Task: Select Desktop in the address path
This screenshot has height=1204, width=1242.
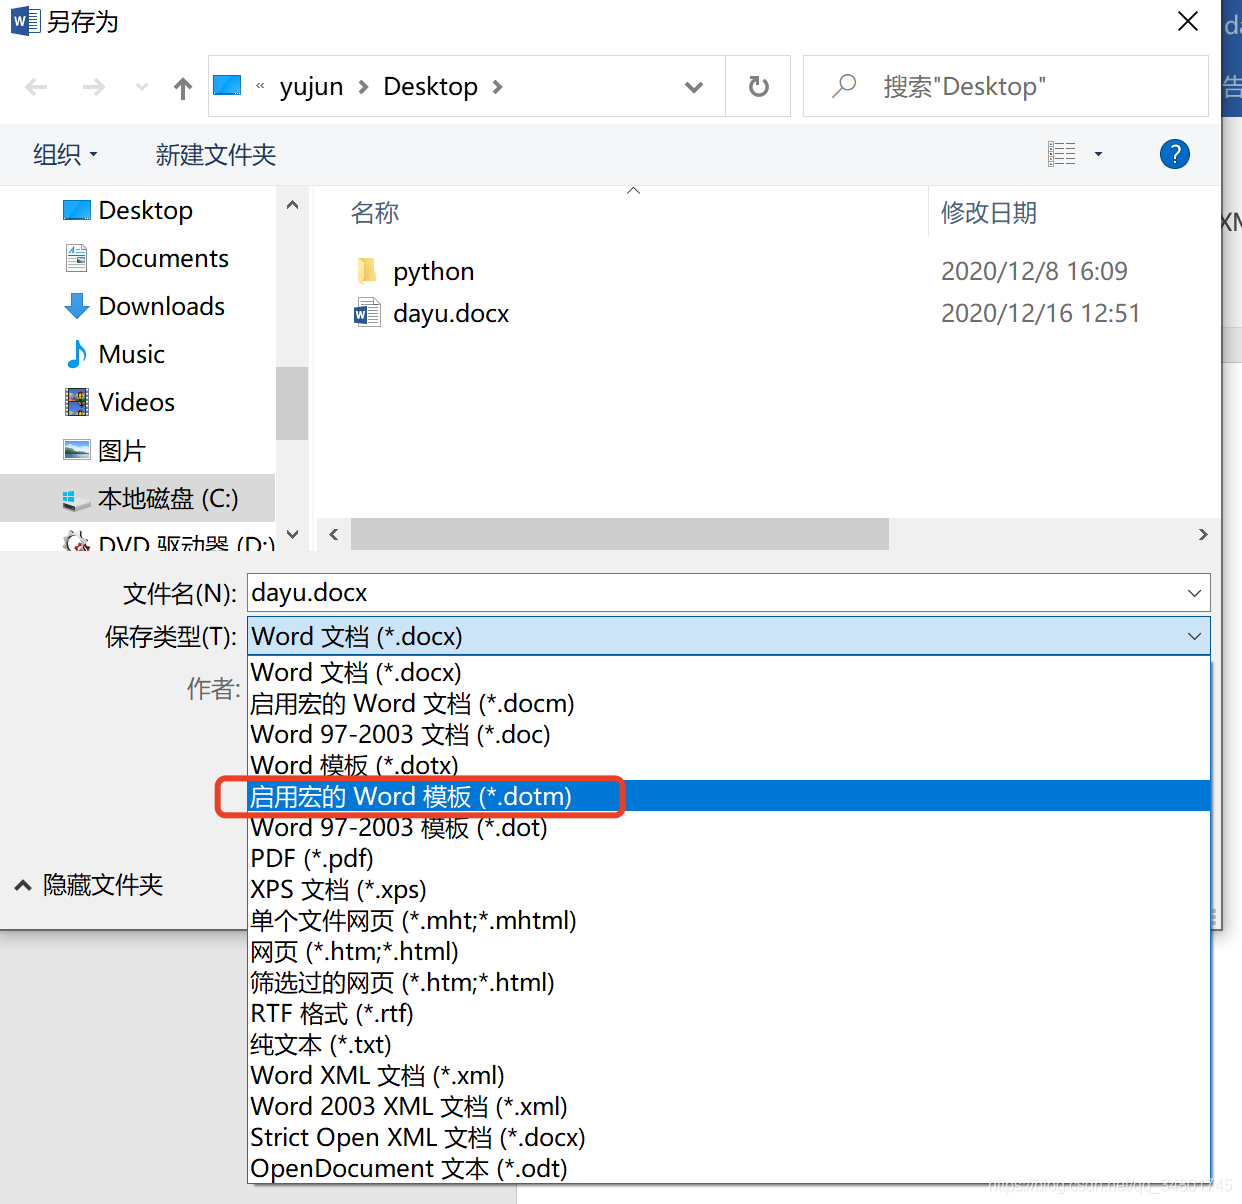Action: [x=430, y=87]
